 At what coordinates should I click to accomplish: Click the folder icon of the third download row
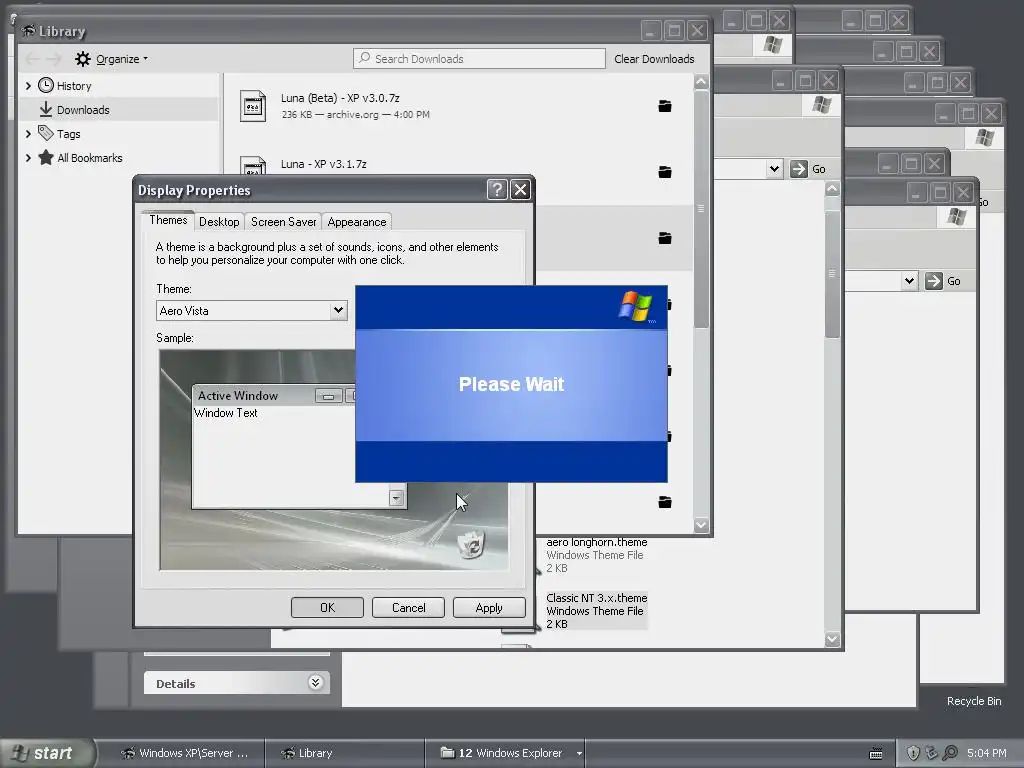665,238
